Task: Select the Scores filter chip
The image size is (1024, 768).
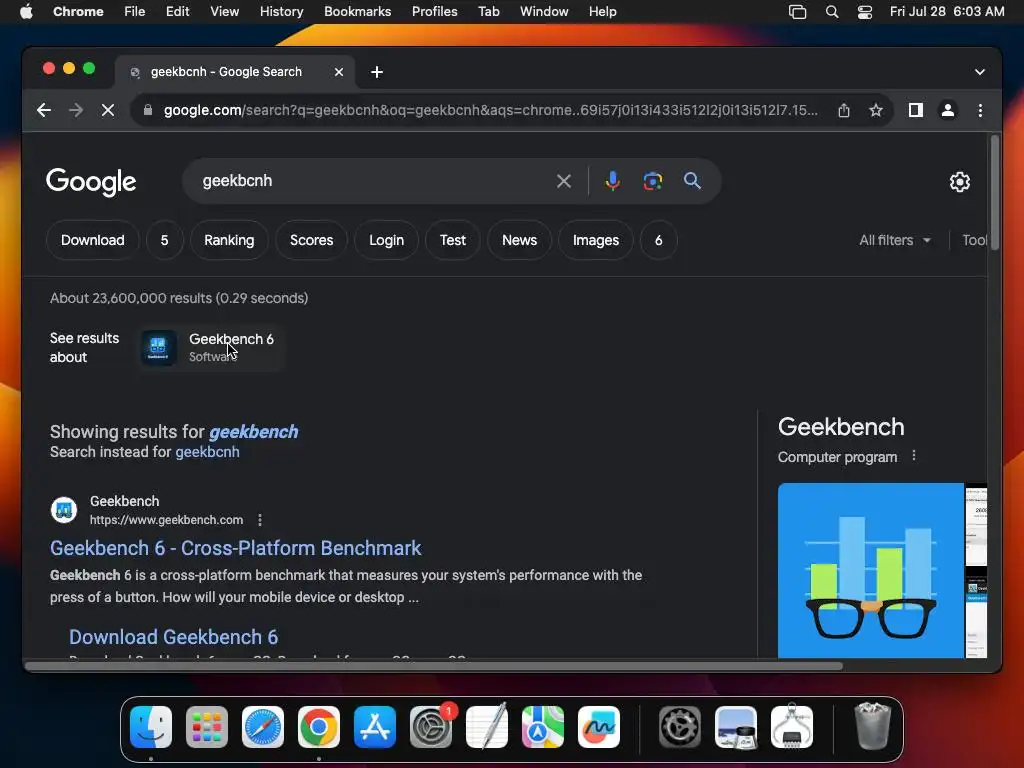Action: [x=312, y=240]
